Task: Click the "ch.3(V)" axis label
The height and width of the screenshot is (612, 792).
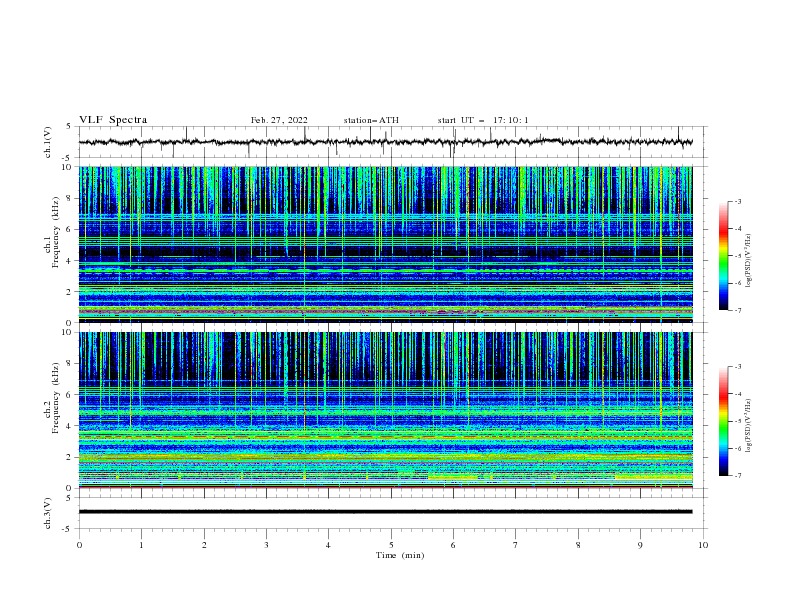Action: [x=48, y=513]
